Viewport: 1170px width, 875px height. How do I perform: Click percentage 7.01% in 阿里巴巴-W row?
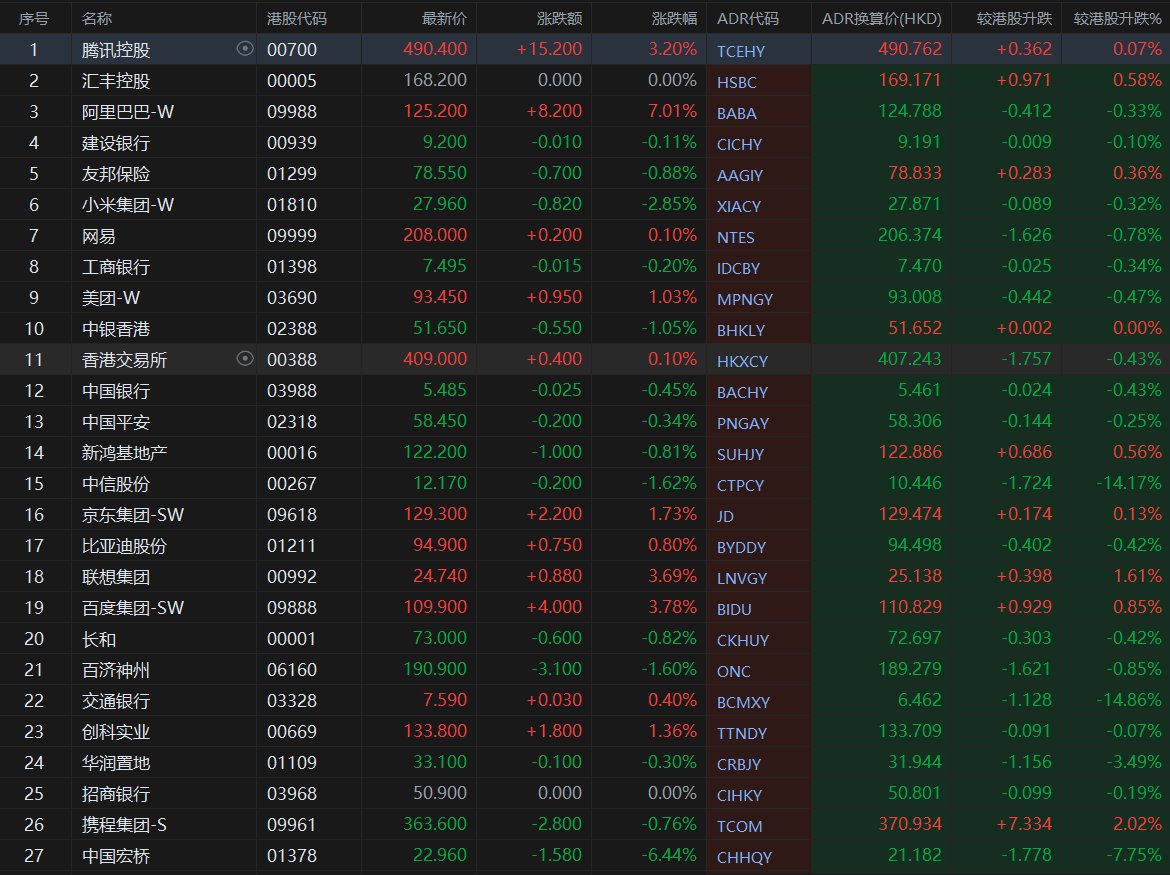[672, 110]
